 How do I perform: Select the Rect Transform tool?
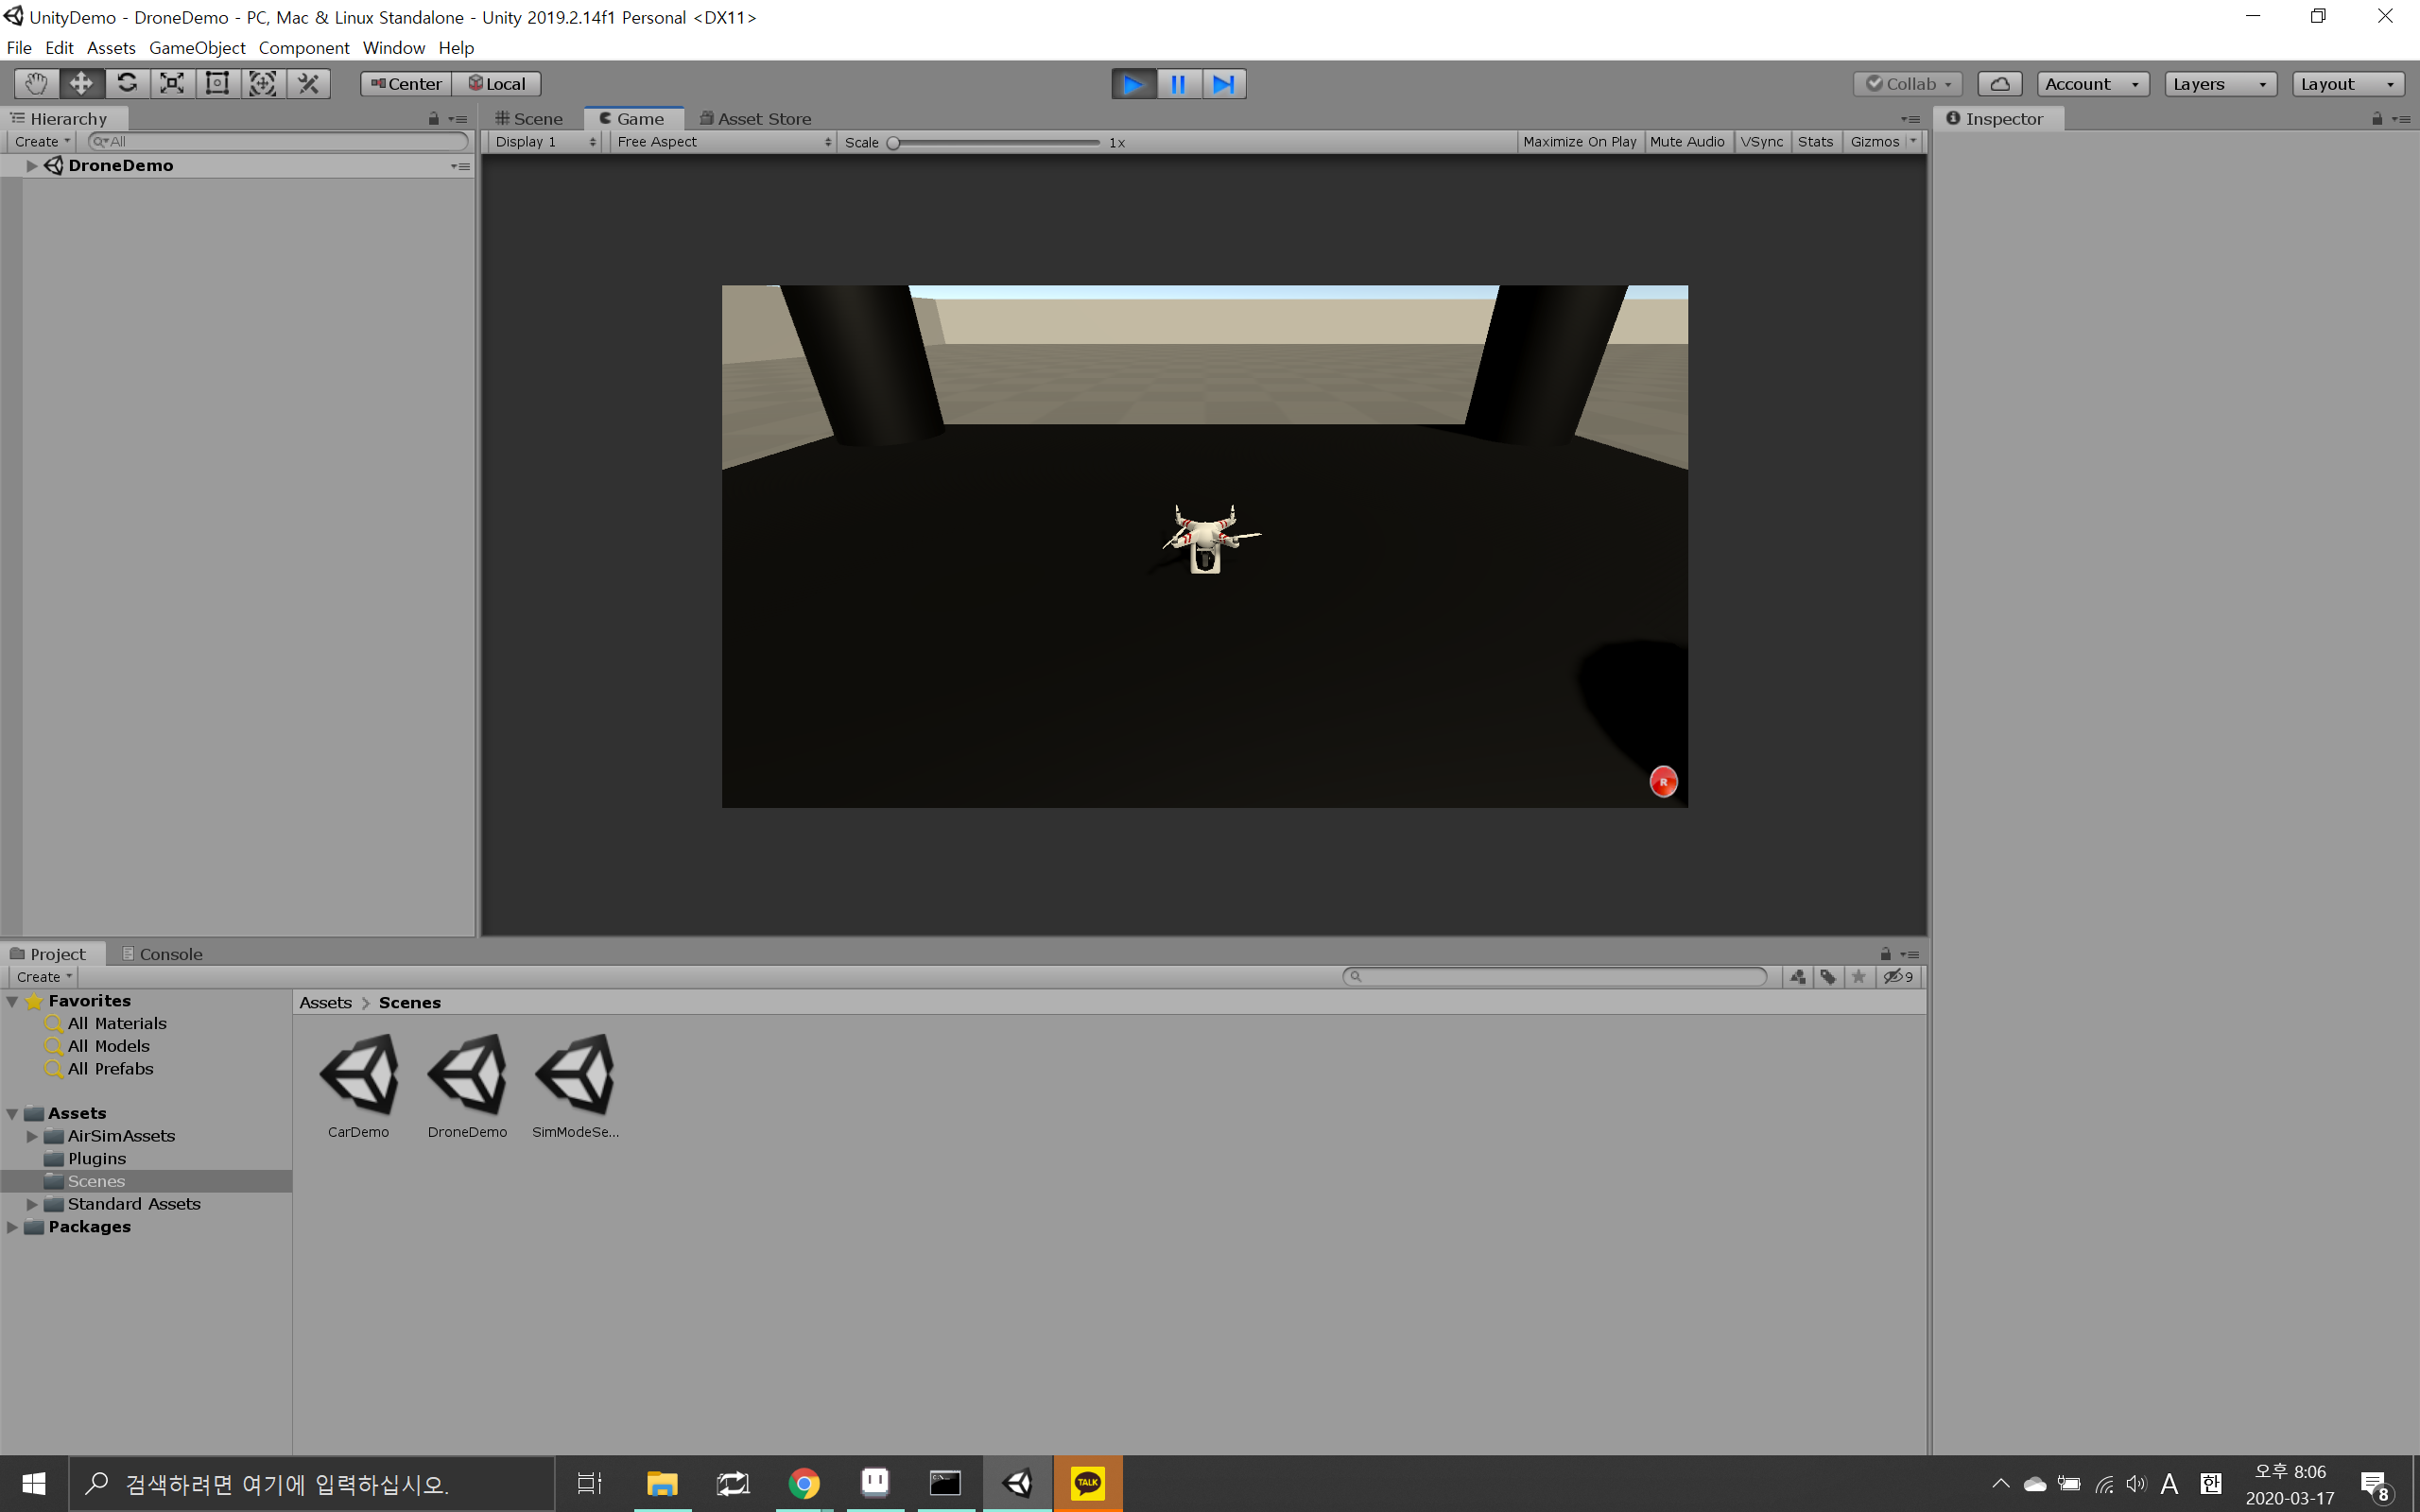pos(216,83)
